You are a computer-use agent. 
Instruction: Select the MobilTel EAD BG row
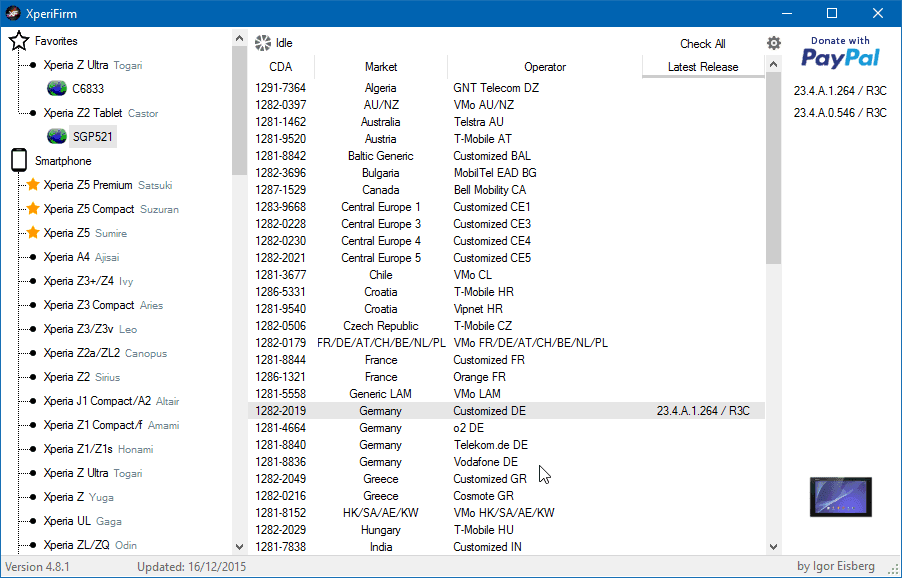pos(506,173)
